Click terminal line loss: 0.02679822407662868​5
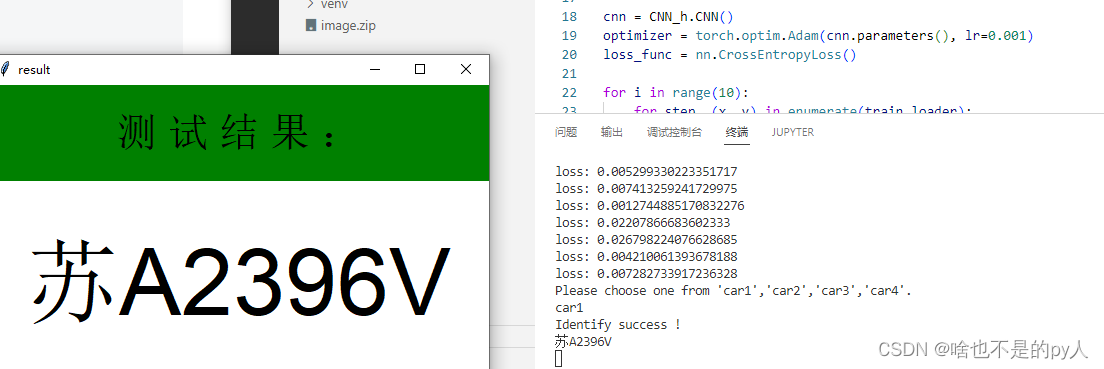The image size is (1104, 369). pos(646,239)
